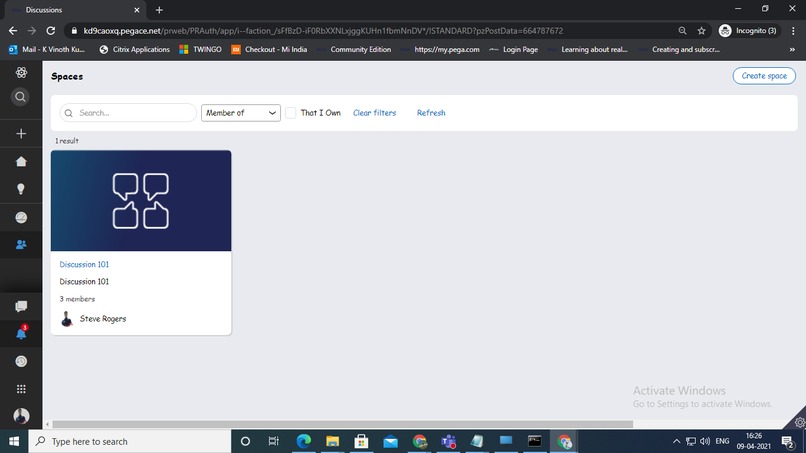806x453 pixels.
Task: Open Mail - K Vinoth Ku... bookmark
Action: coord(47,49)
